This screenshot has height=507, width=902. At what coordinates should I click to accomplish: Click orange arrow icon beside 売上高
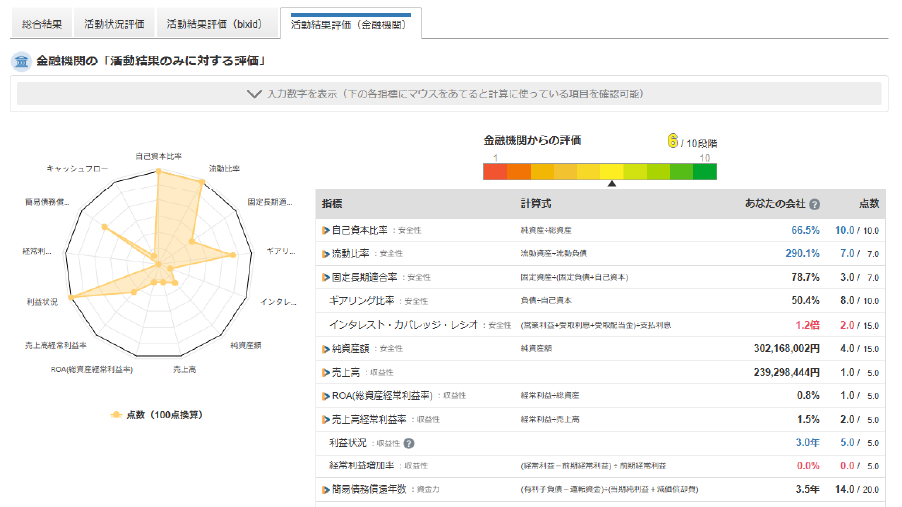point(325,372)
